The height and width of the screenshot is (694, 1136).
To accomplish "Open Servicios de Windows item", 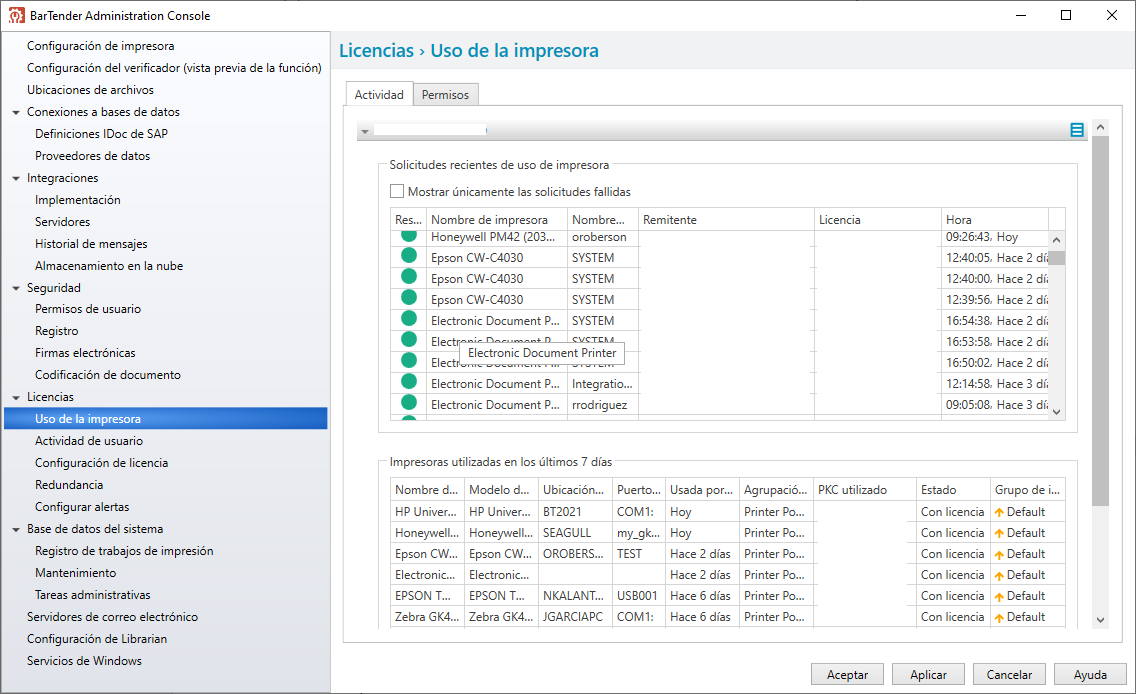I will [x=84, y=661].
